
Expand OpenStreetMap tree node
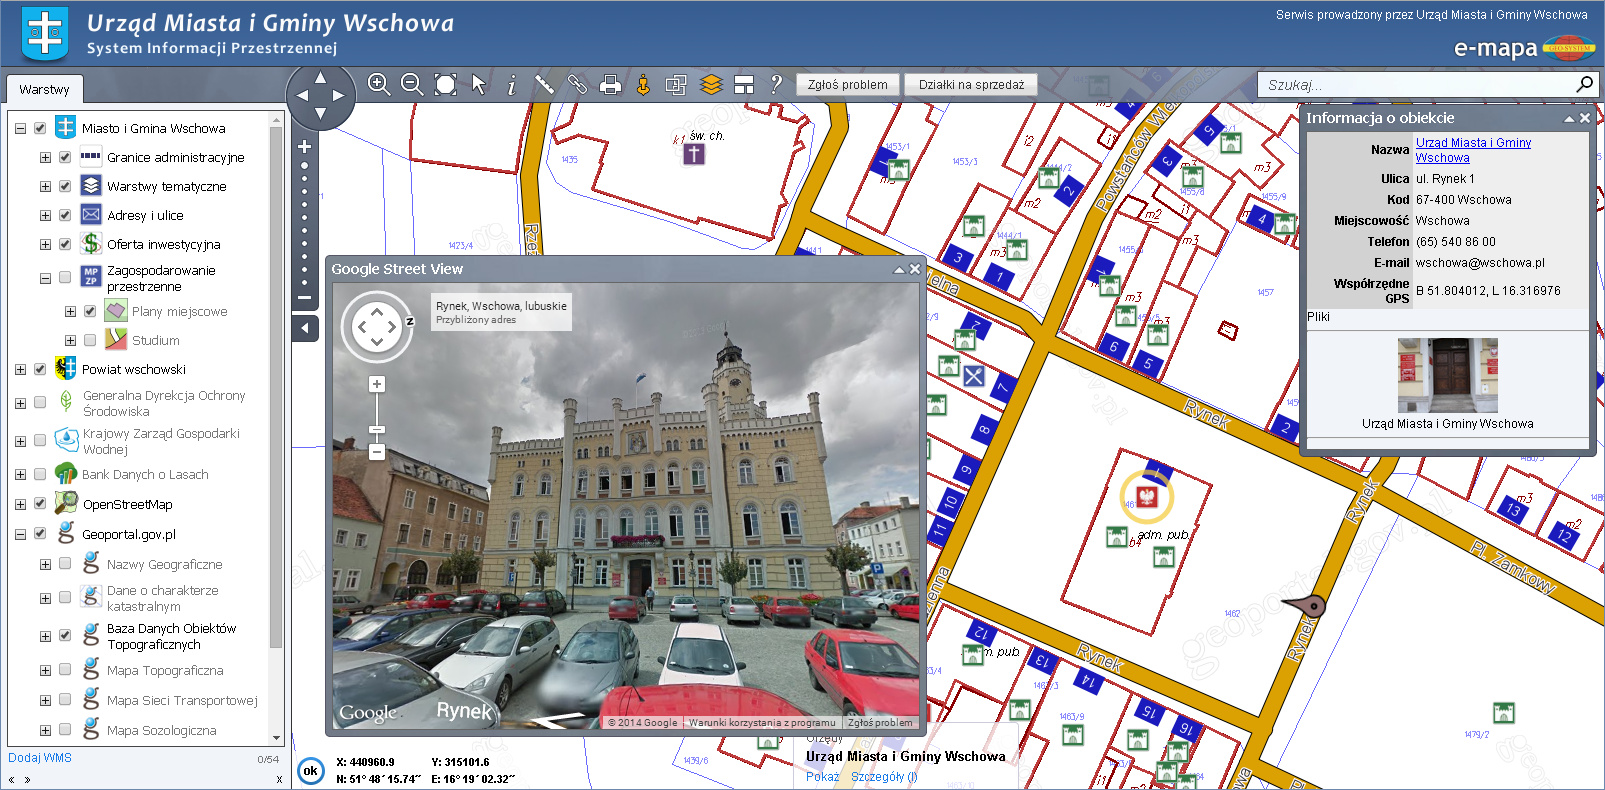pyautogui.click(x=20, y=504)
